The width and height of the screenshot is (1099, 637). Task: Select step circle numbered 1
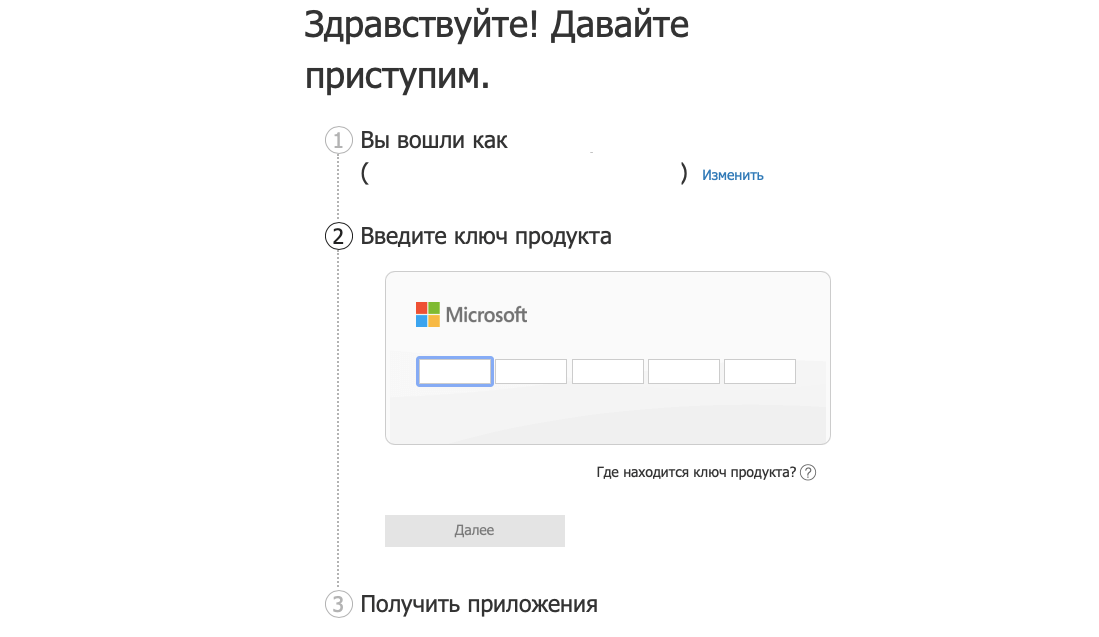click(x=338, y=140)
